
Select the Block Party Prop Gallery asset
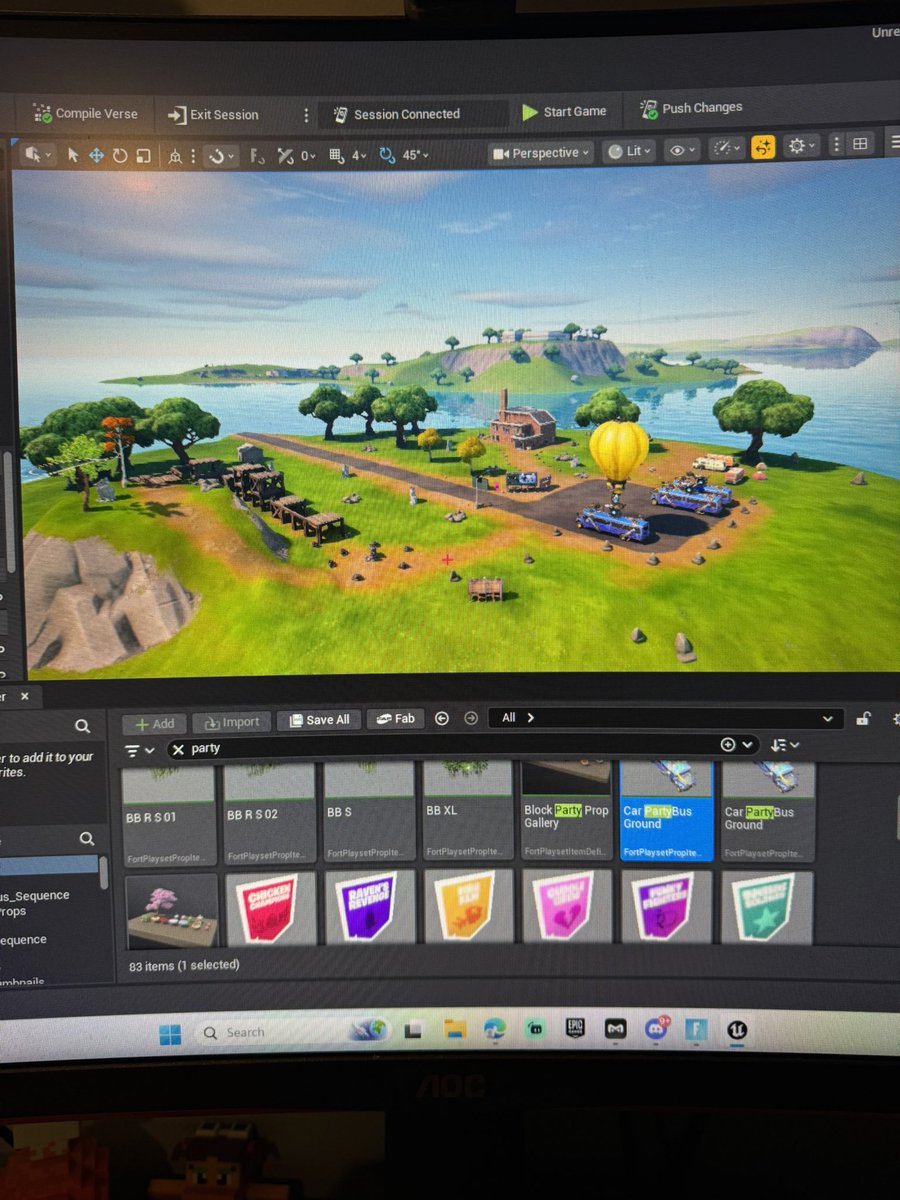pos(566,811)
